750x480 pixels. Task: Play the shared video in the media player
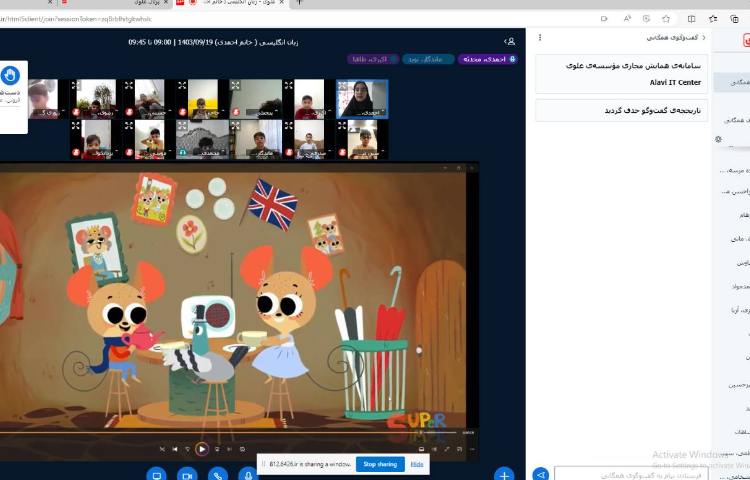click(202, 449)
